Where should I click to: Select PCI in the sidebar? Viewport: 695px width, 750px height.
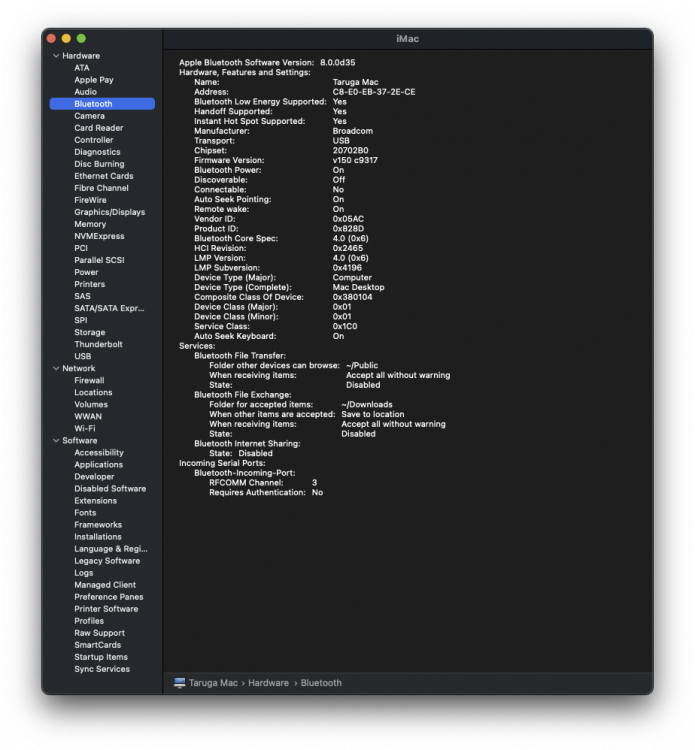click(x=81, y=248)
